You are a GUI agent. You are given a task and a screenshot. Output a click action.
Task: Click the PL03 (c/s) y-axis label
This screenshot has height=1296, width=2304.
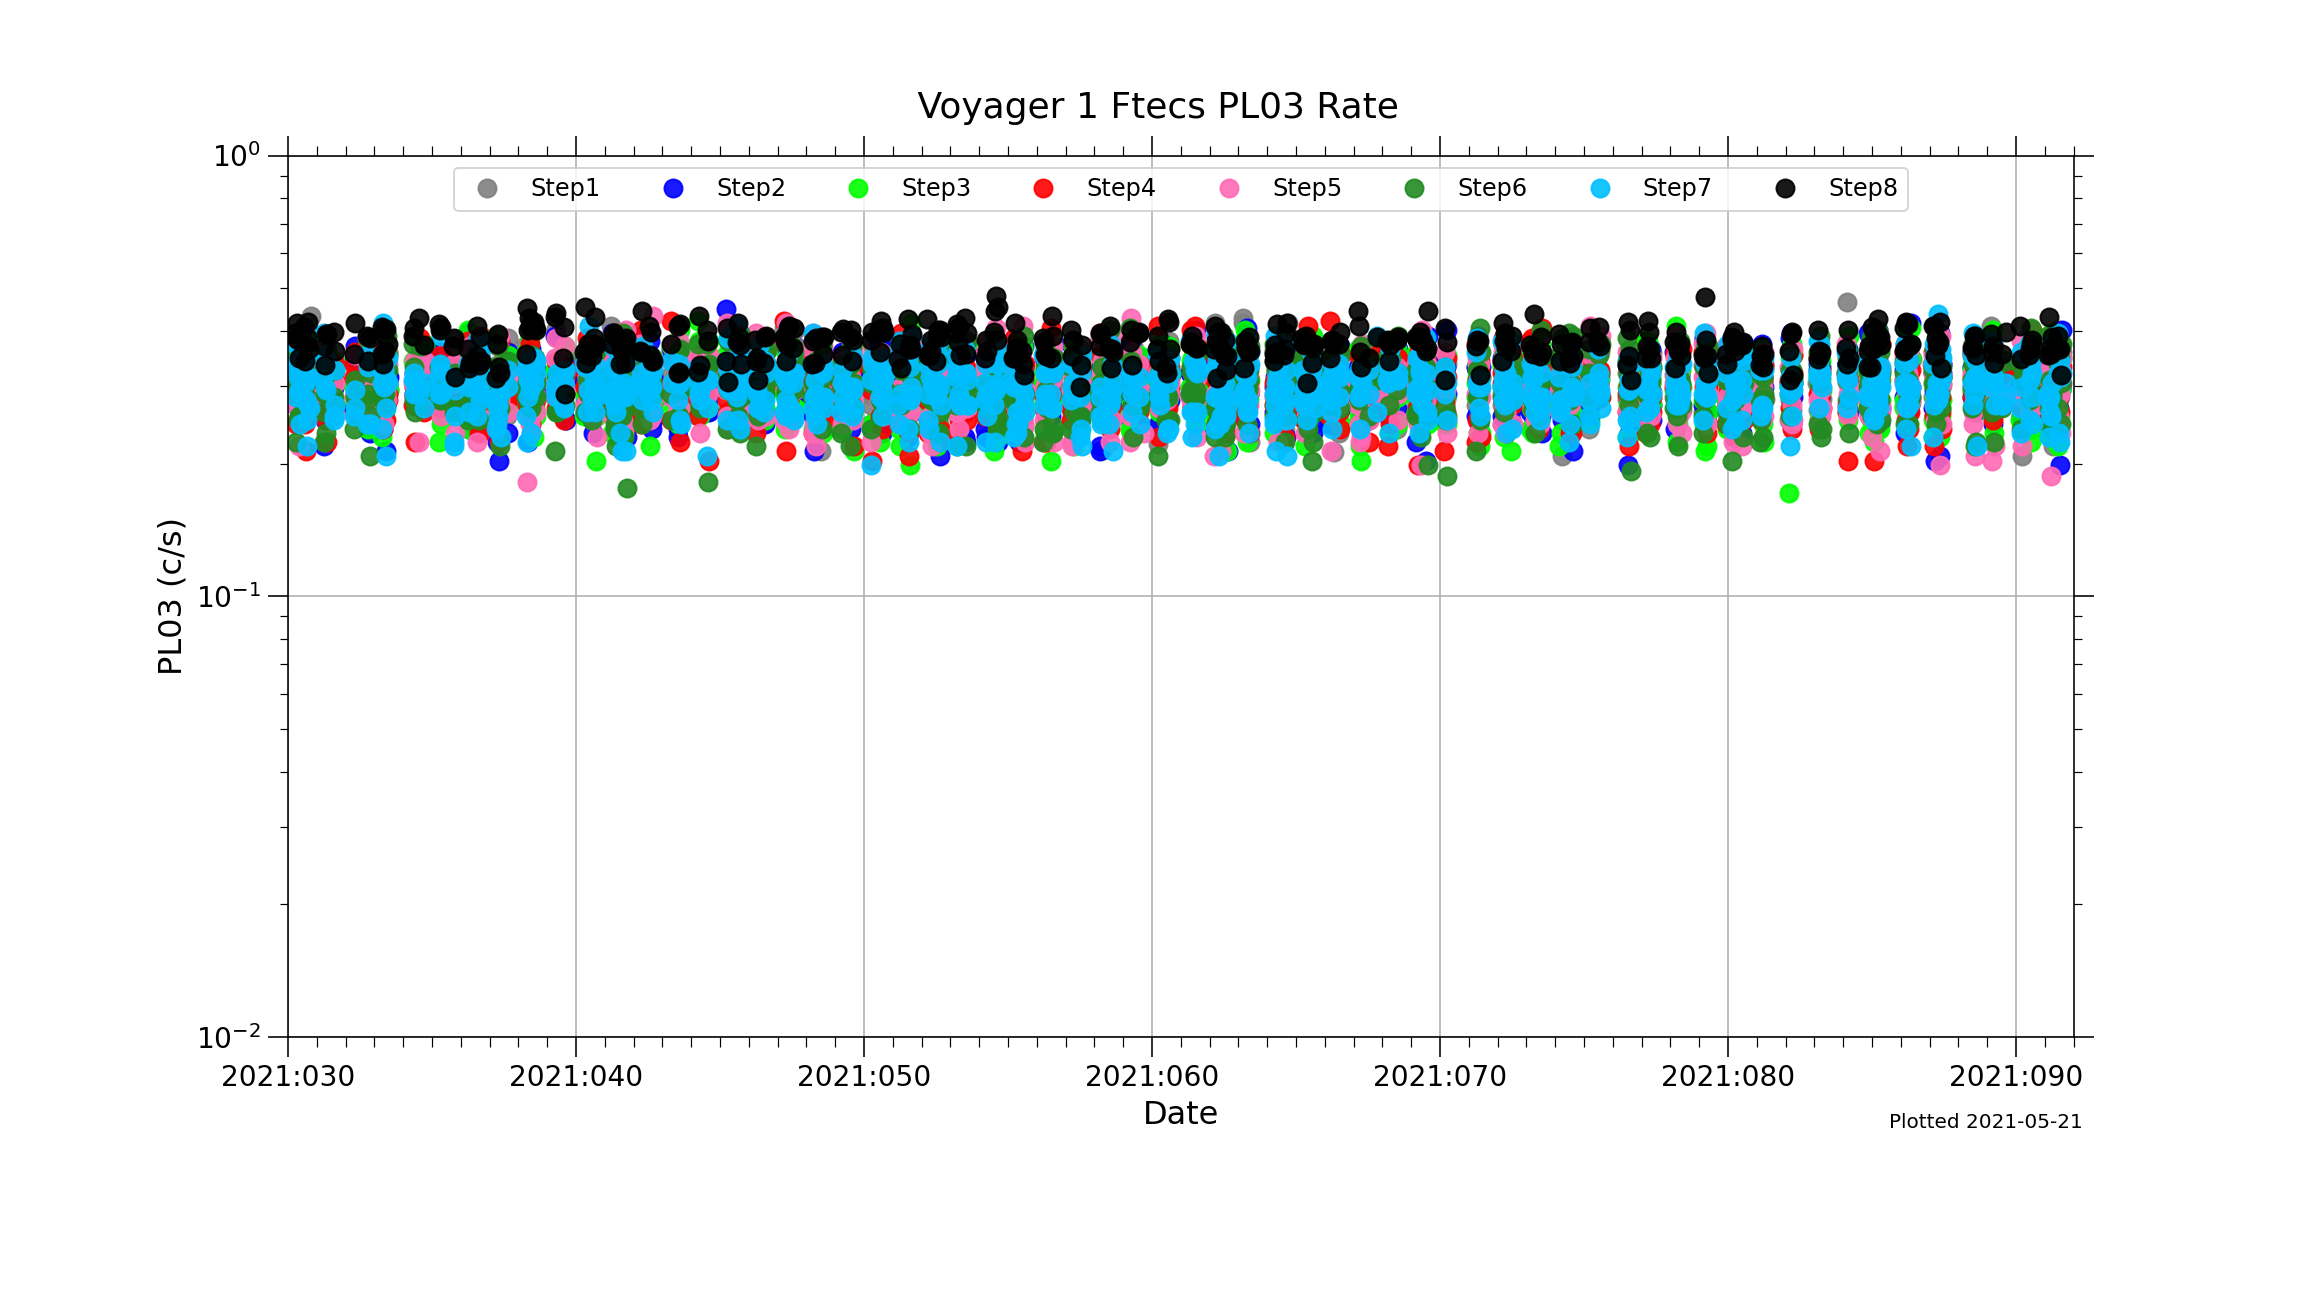click(171, 597)
